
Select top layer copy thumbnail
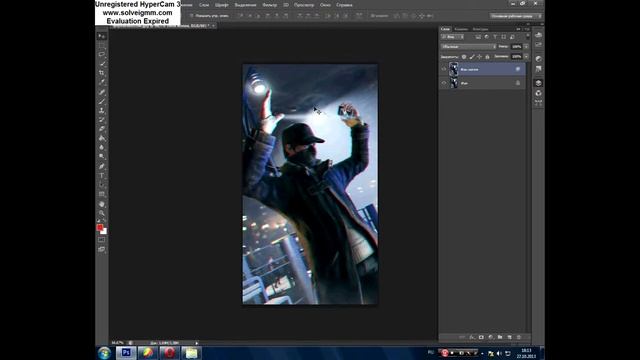pyautogui.click(x=453, y=69)
